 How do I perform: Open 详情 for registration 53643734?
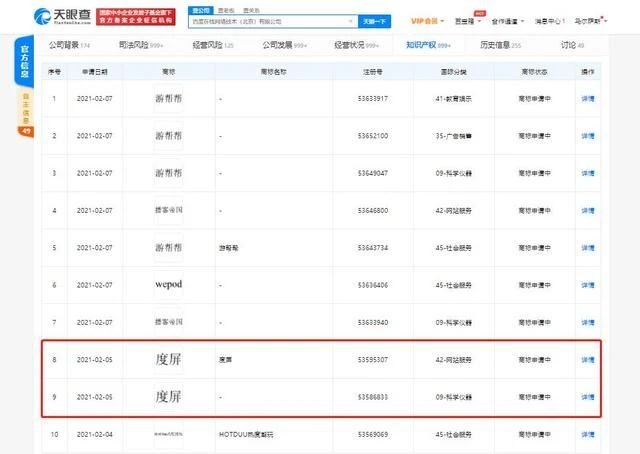click(588, 248)
